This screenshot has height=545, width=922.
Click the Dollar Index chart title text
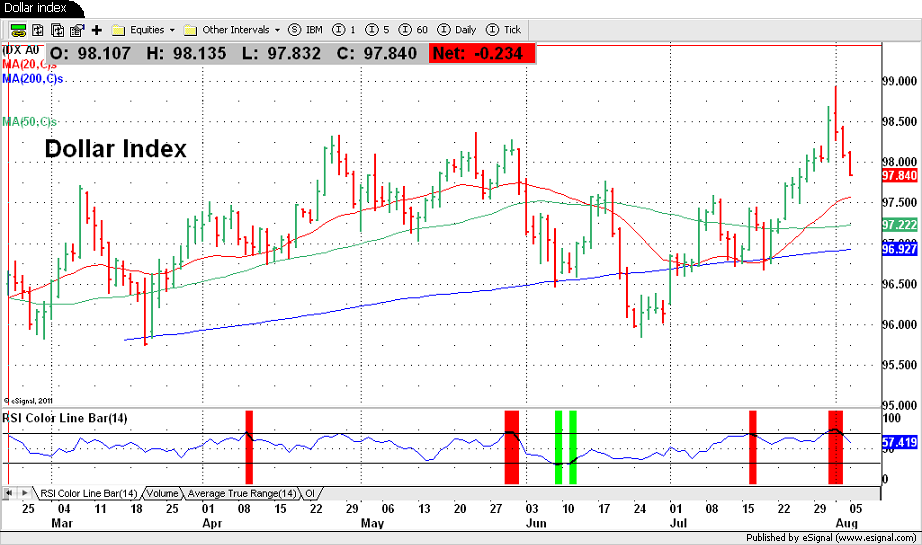tap(115, 149)
